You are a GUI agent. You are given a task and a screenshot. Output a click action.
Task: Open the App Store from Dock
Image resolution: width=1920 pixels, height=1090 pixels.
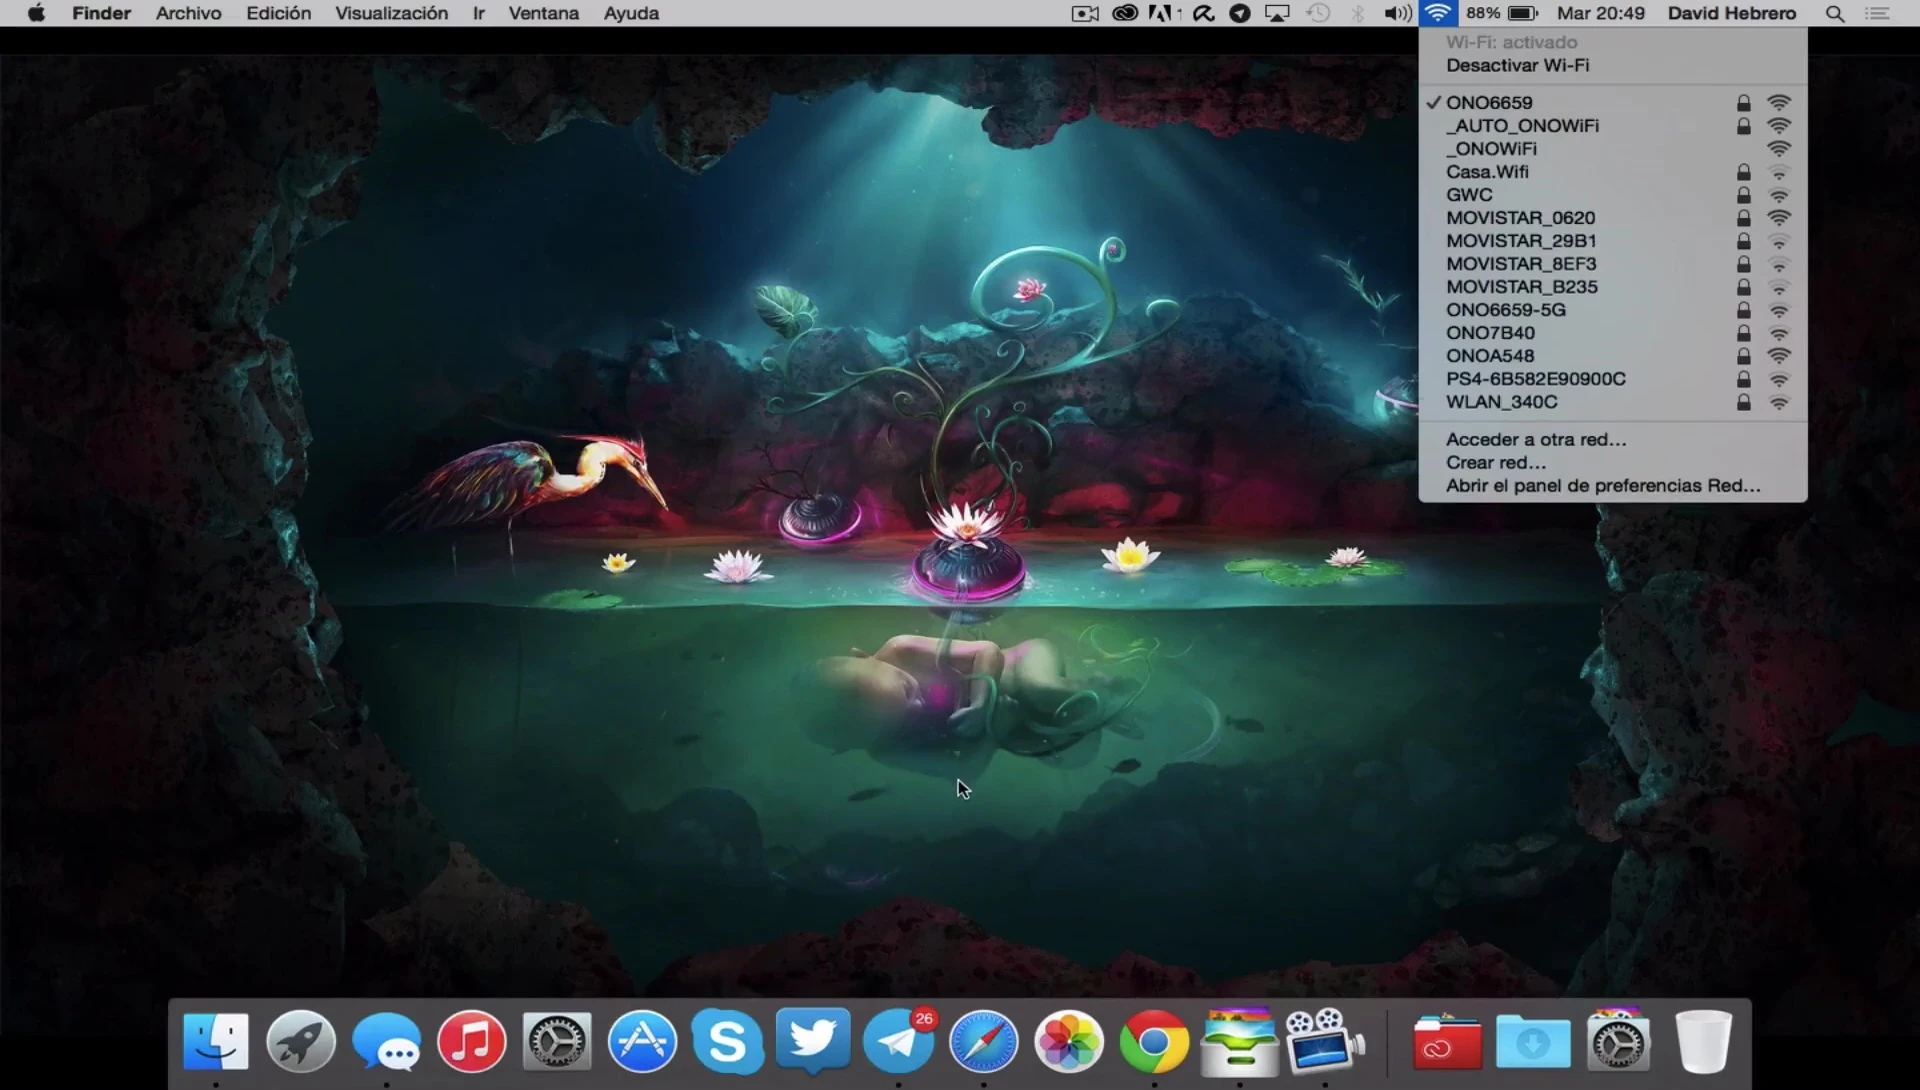coord(642,1041)
